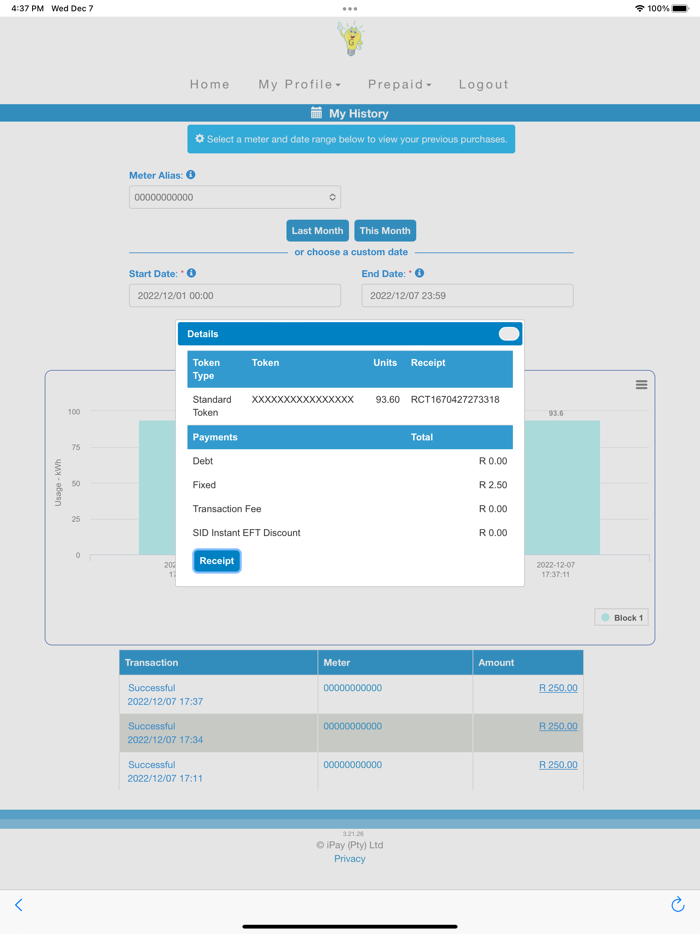Expand the Prepaid menu
This screenshot has height=934, width=700.
point(399,85)
